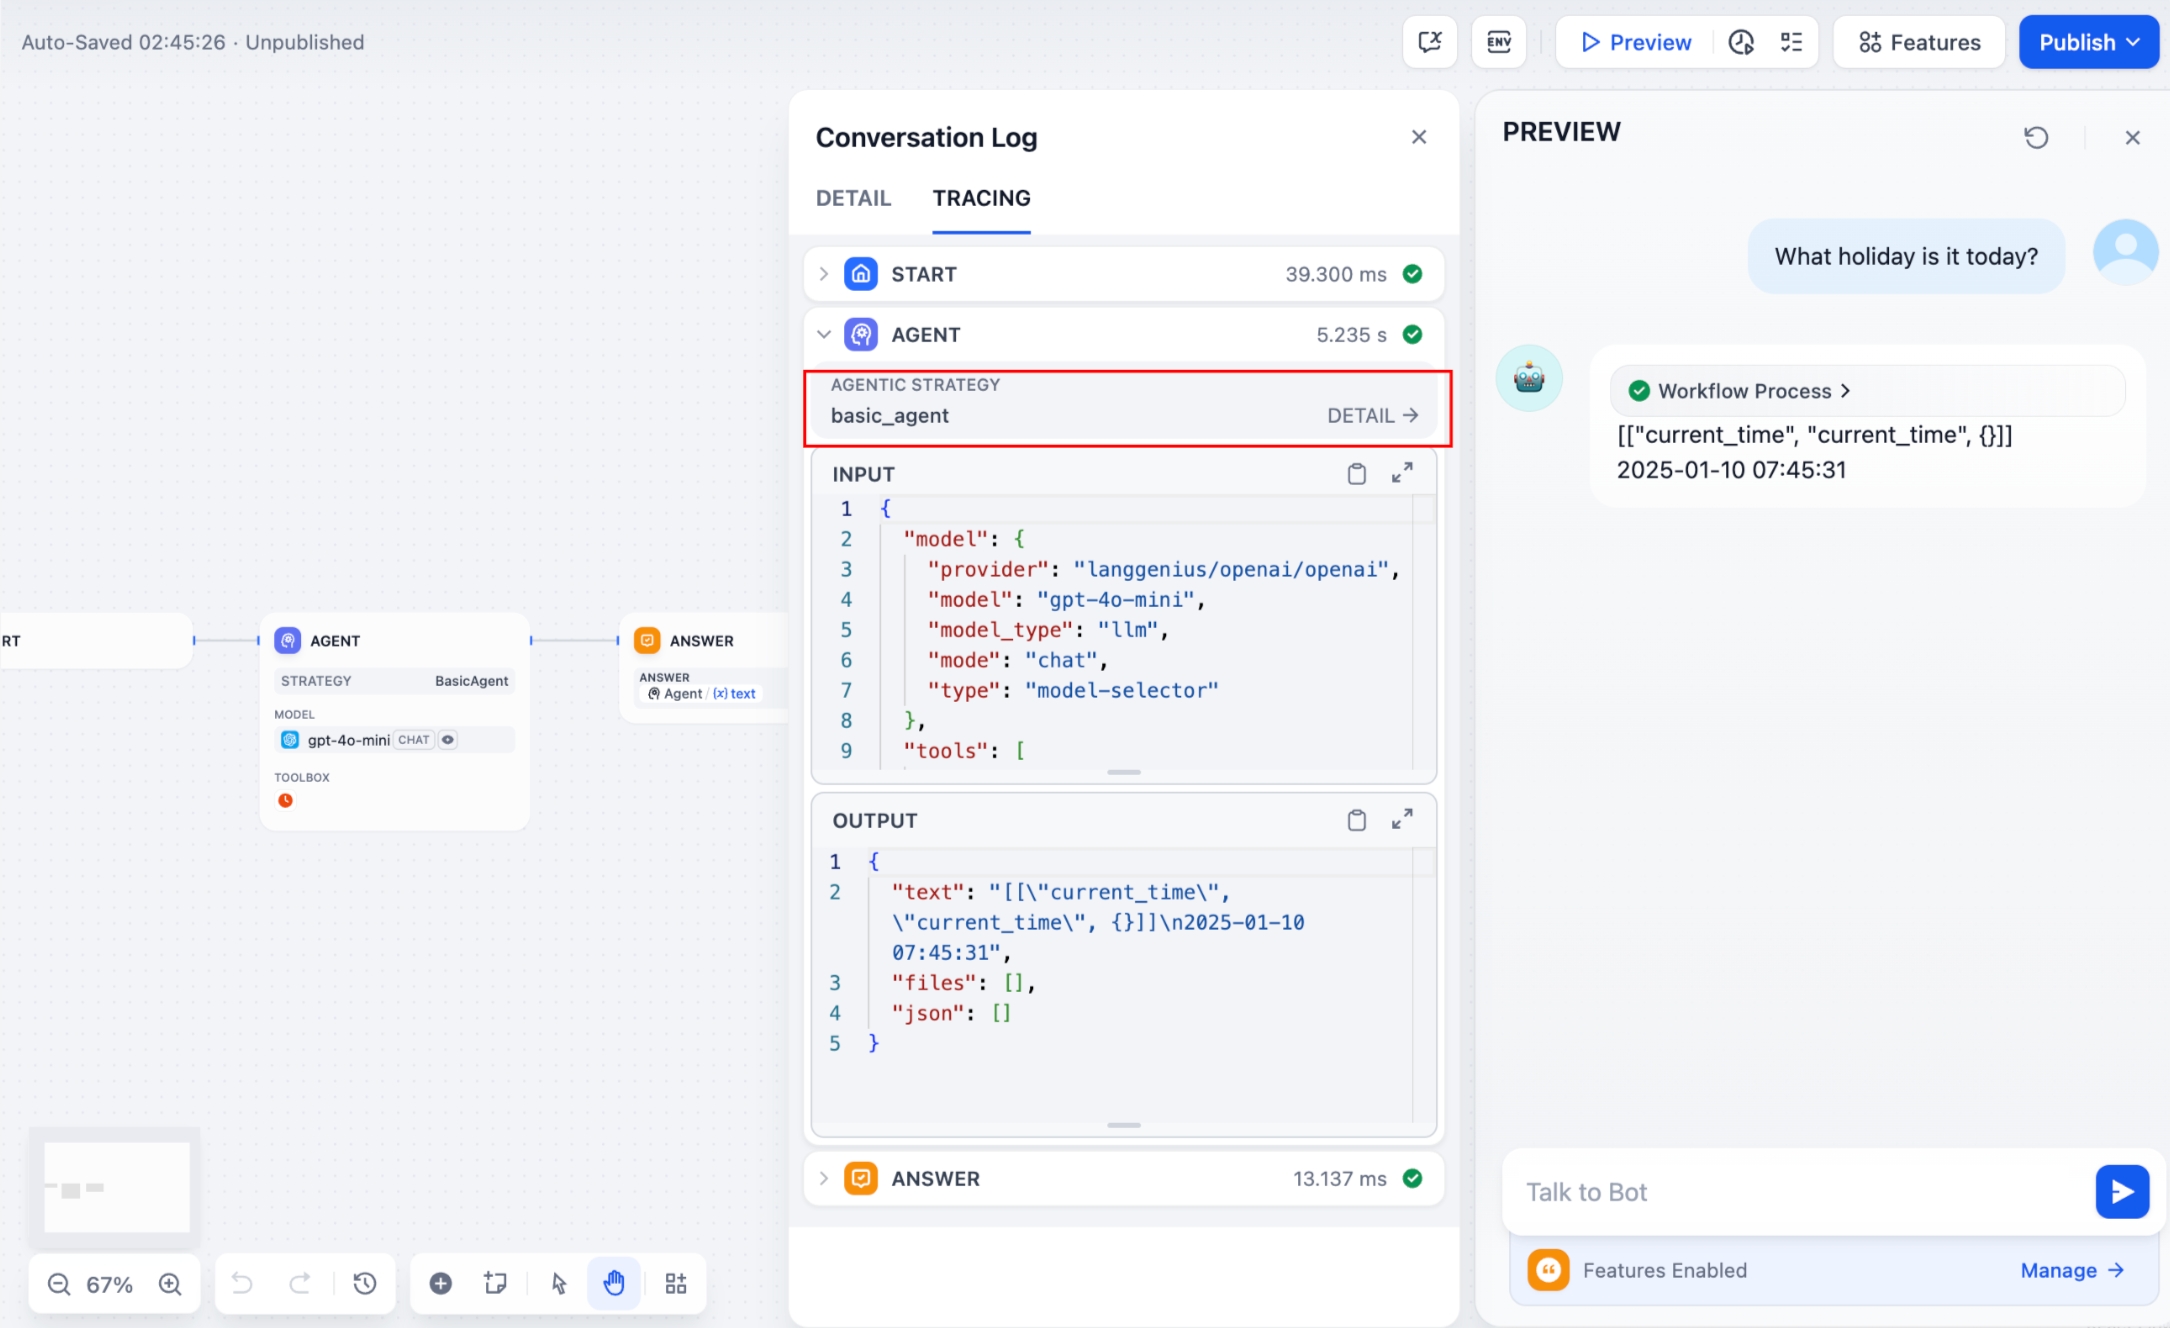
Task: Collapse the AGENT trace row
Action: [x=824, y=335]
